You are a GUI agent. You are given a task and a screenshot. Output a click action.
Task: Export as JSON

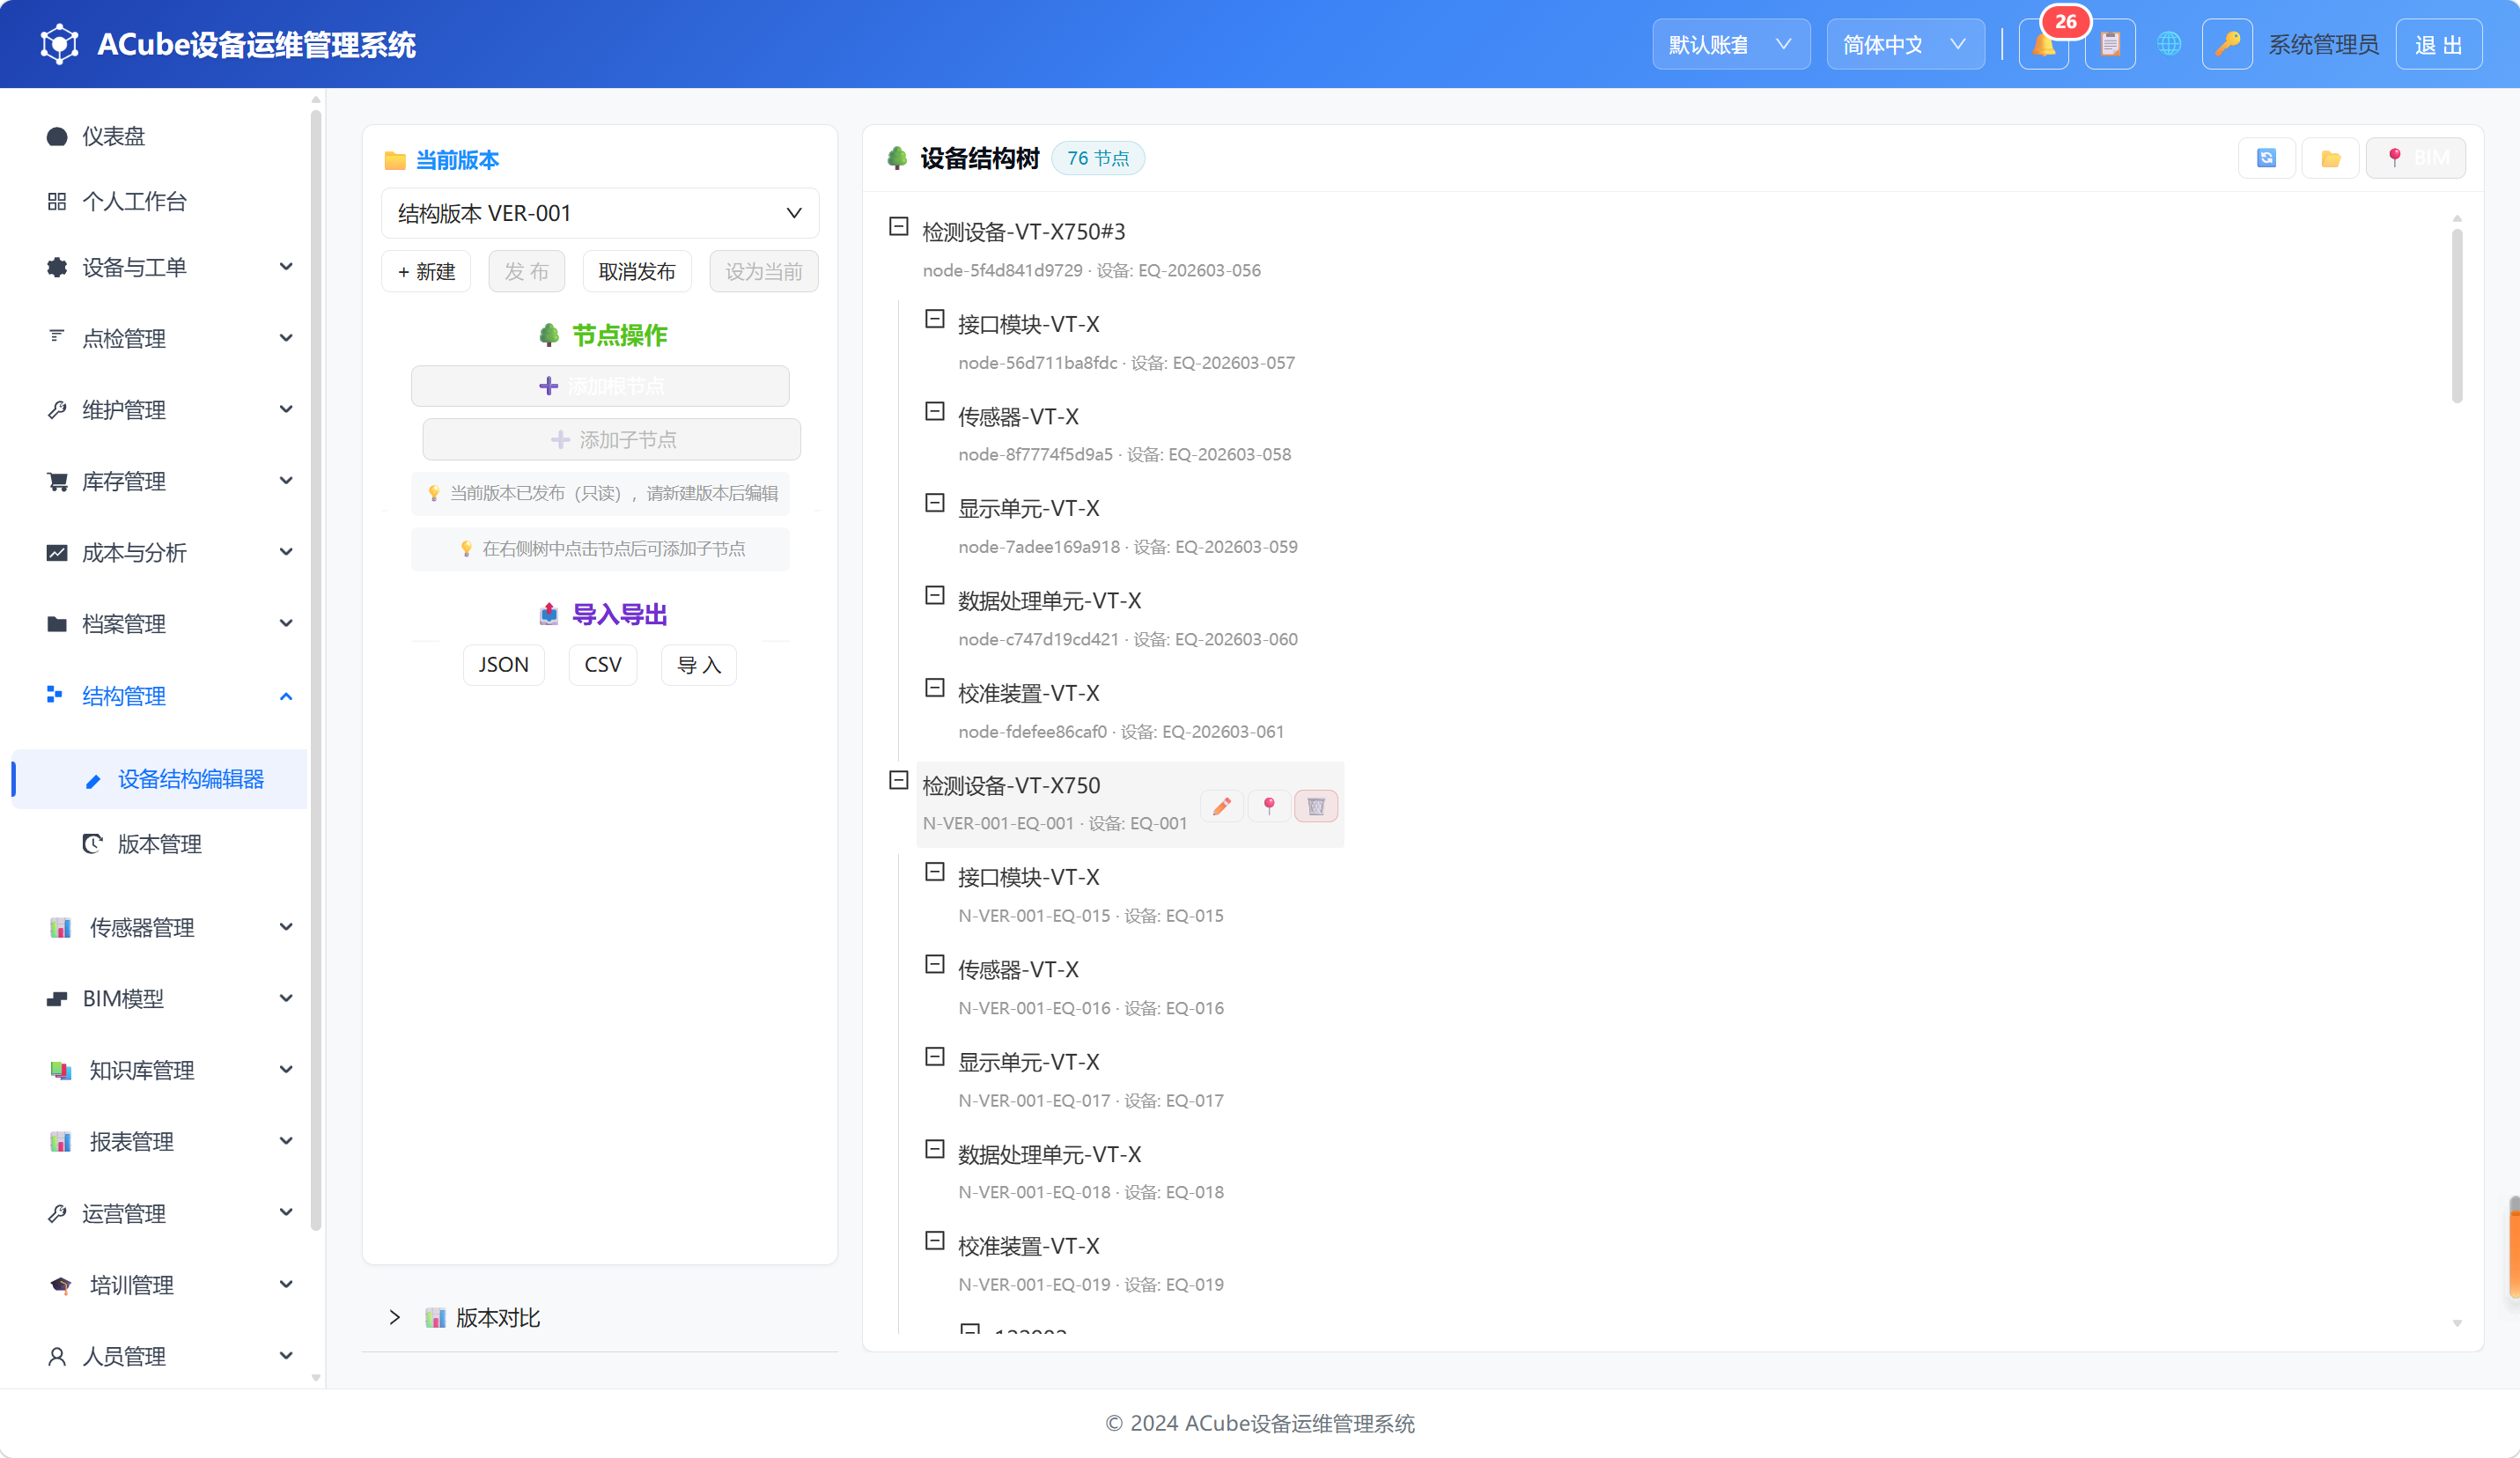click(503, 665)
